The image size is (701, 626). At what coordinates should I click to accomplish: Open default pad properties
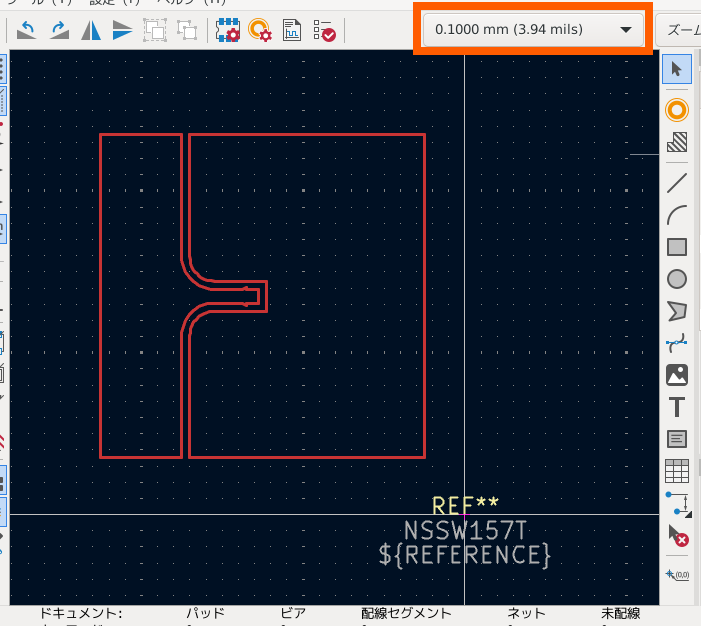pos(260,30)
